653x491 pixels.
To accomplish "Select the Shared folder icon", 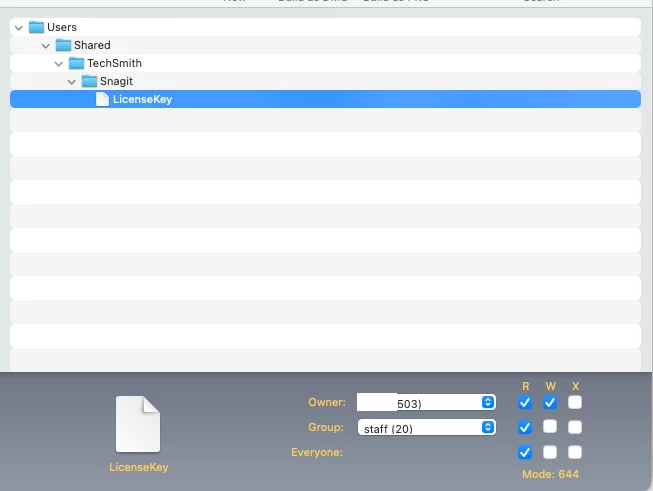I will click(63, 45).
